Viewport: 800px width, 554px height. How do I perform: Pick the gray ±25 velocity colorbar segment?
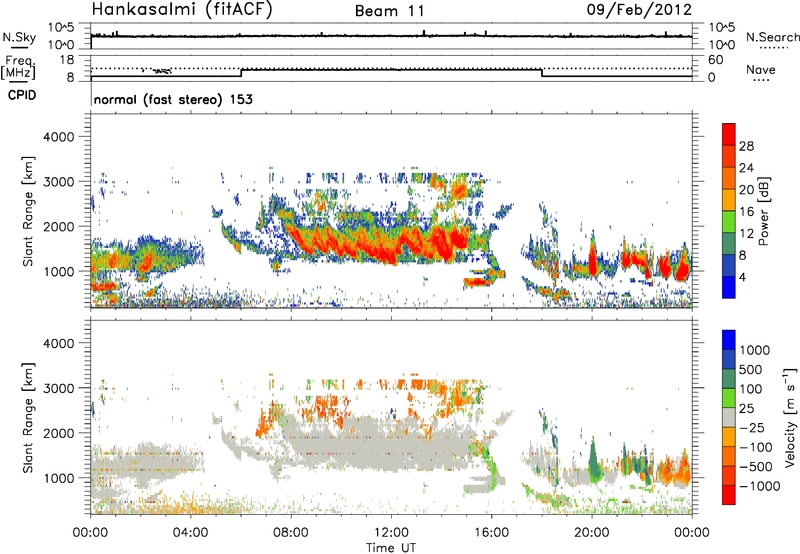tap(729, 417)
